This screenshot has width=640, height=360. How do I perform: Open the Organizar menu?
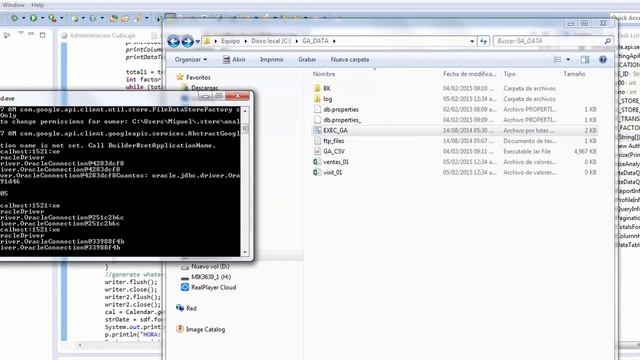191,60
